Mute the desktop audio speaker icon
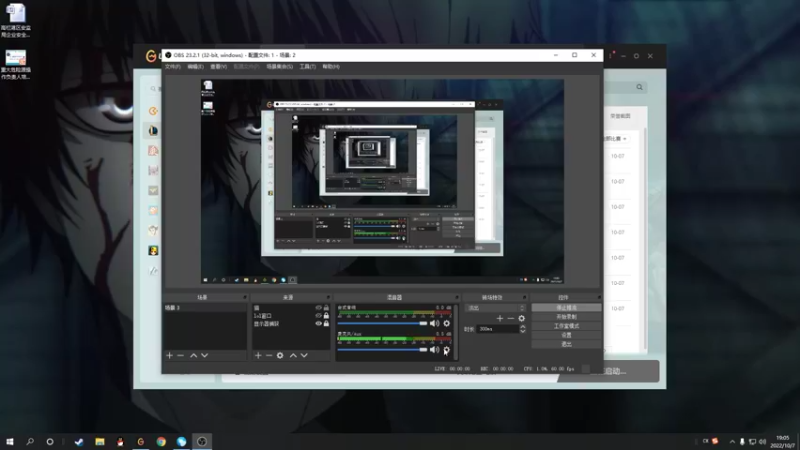This screenshot has height=450, width=800. pos(434,323)
